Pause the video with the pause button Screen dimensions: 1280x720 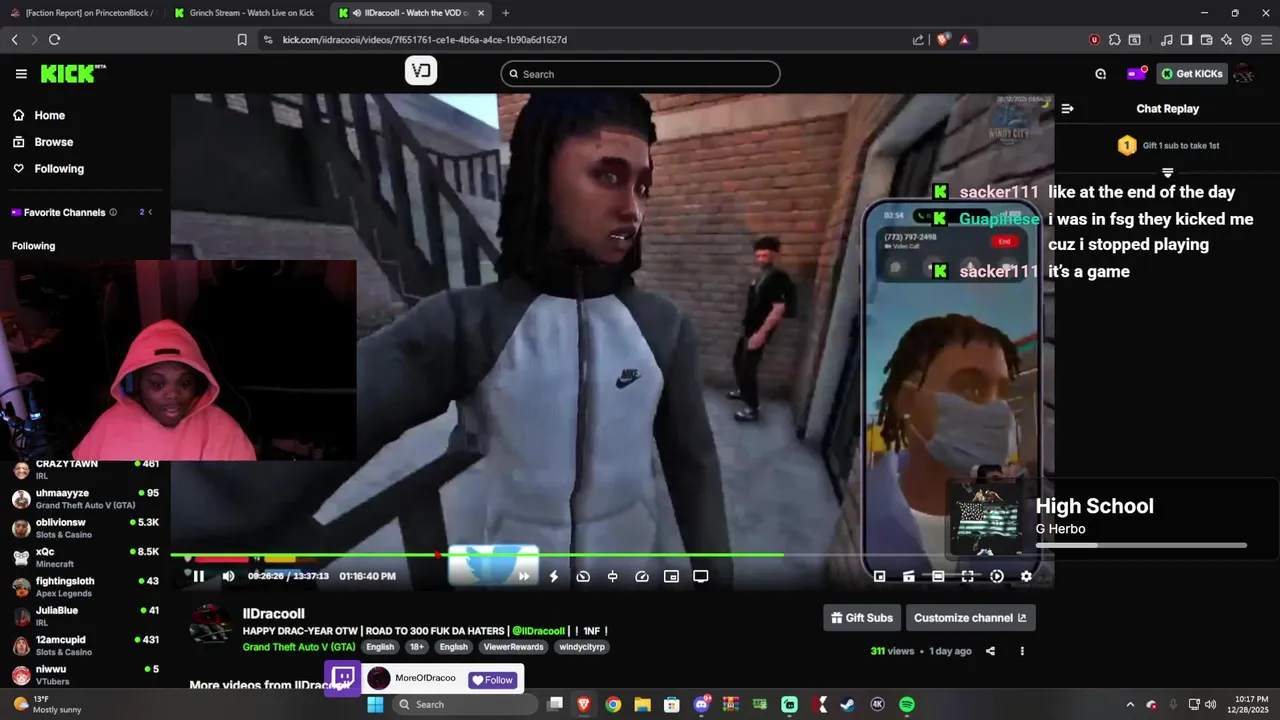(198, 576)
